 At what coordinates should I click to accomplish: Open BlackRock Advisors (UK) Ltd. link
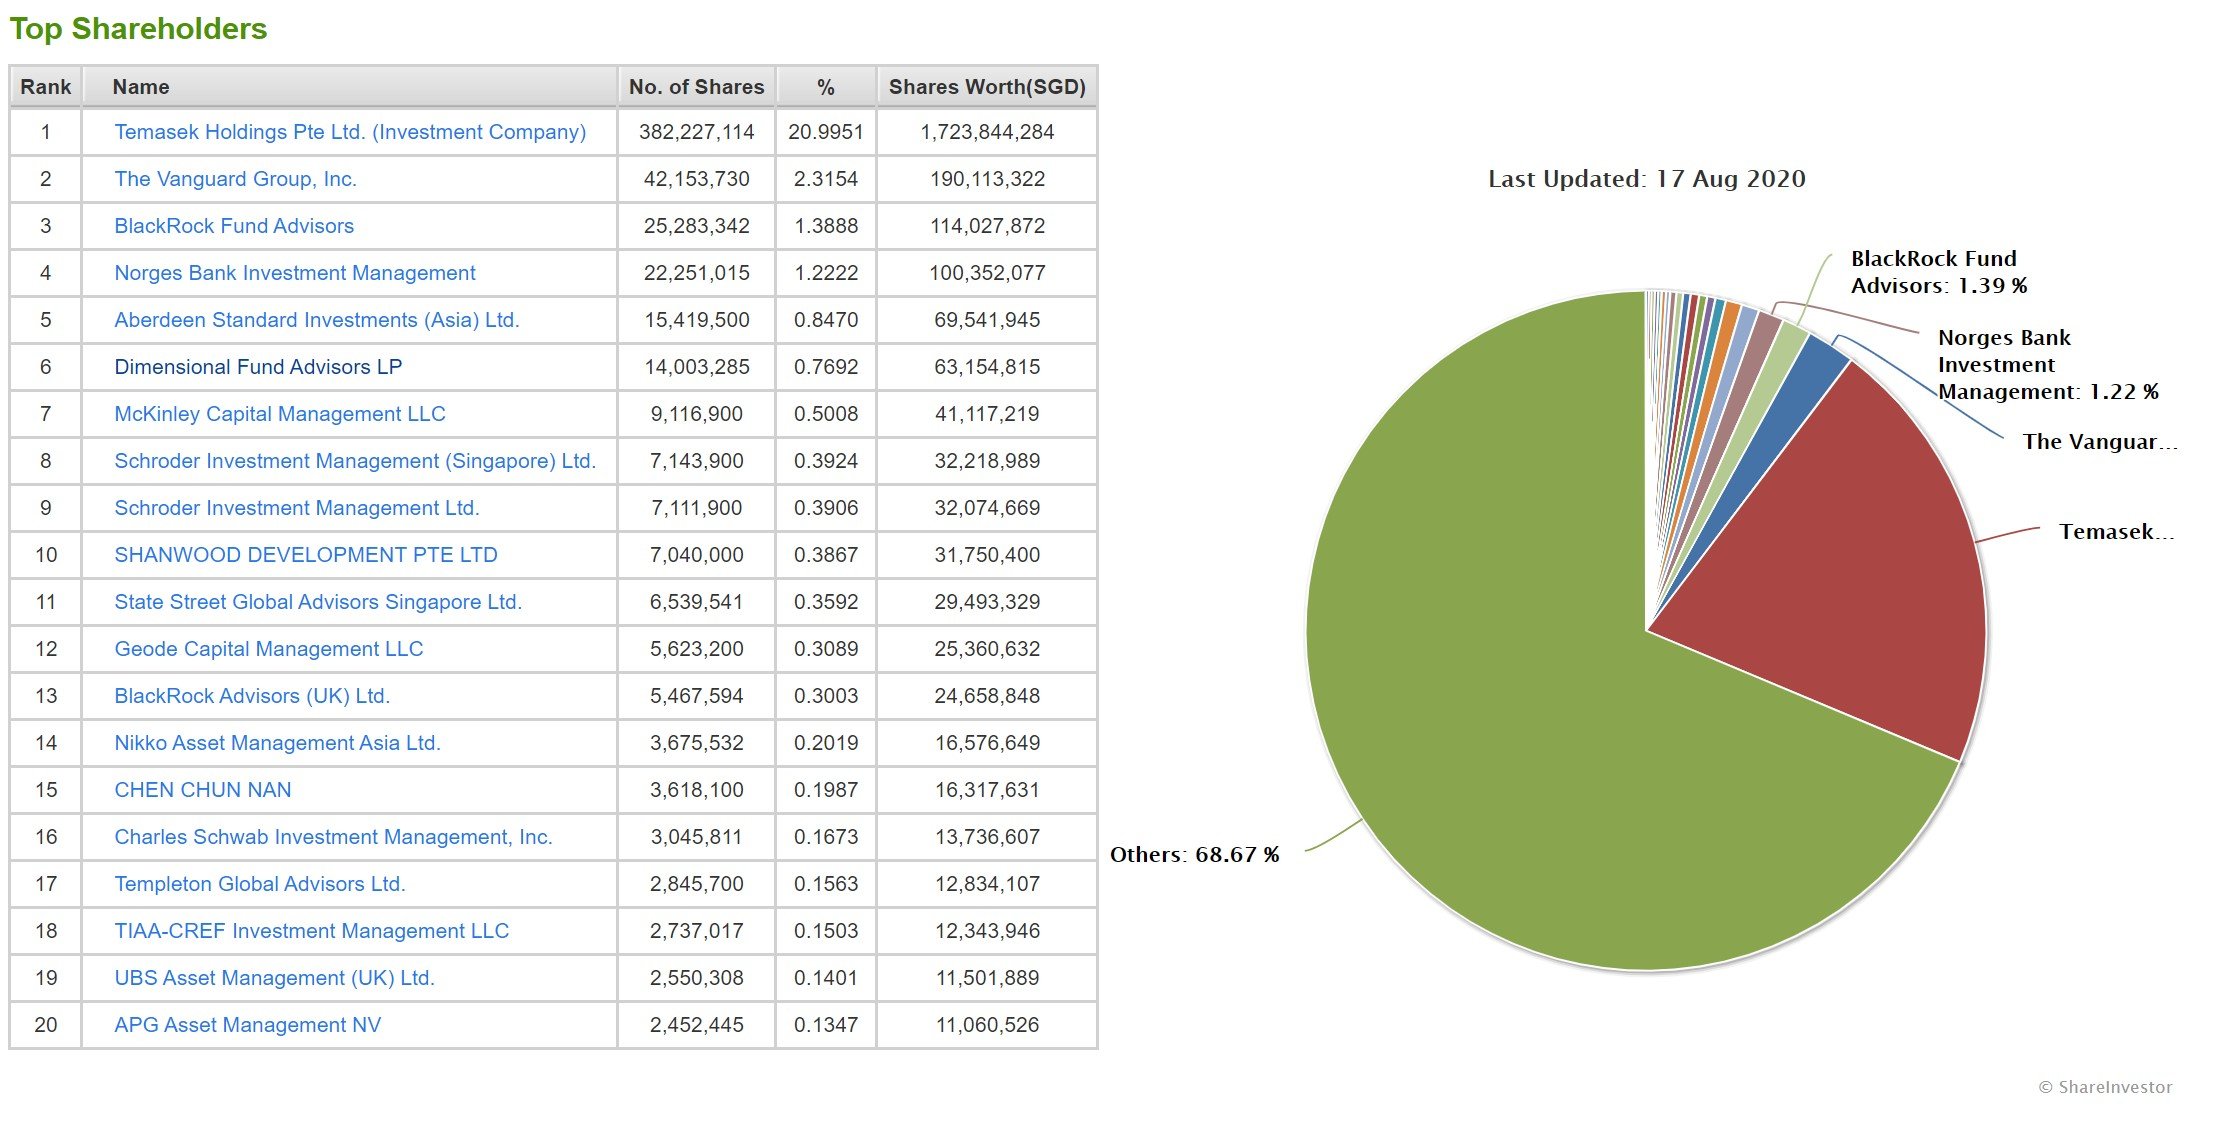(252, 696)
